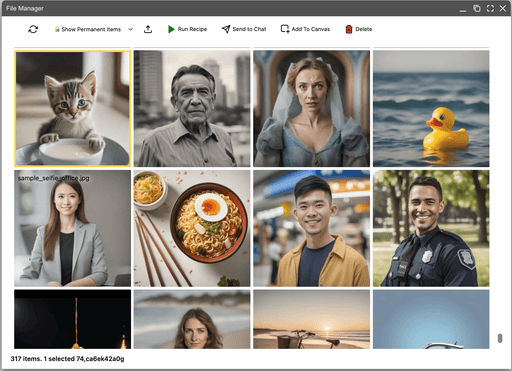Click the File Manager window title
The image size is (512, 371).
pos(25,8)
